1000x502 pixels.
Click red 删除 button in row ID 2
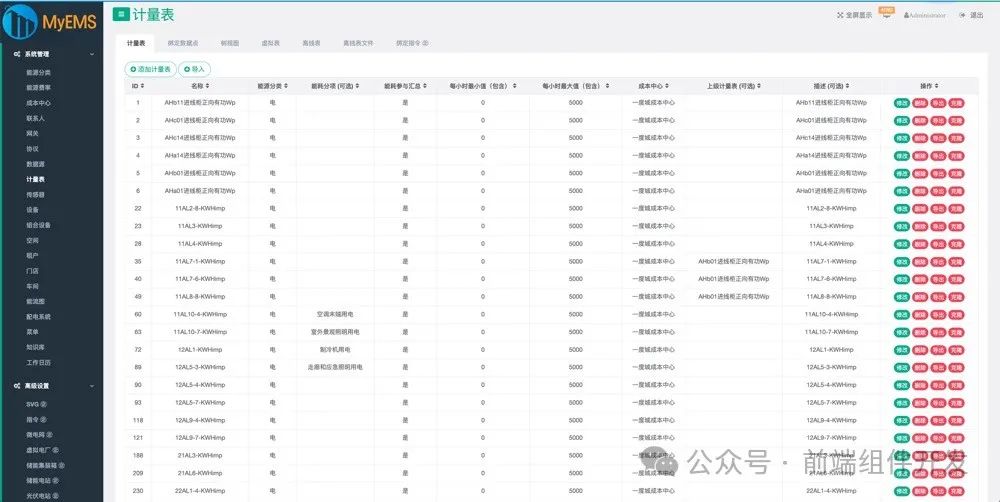pyautogui.click(x=920, y=121)
